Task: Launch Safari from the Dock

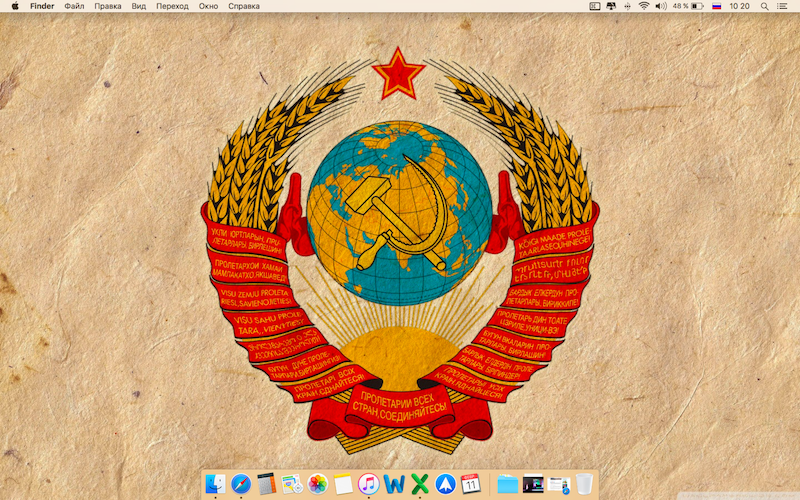Action: point(241,483)
